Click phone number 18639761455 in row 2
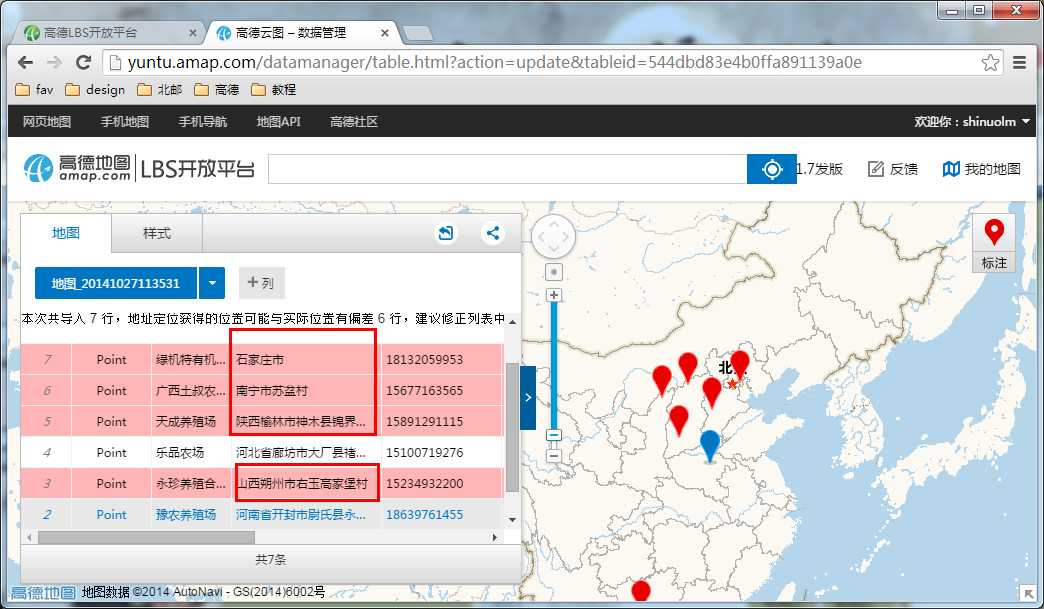Viewport: 1044px width, 609px height. pyautogui.click(x=424, y=514)
